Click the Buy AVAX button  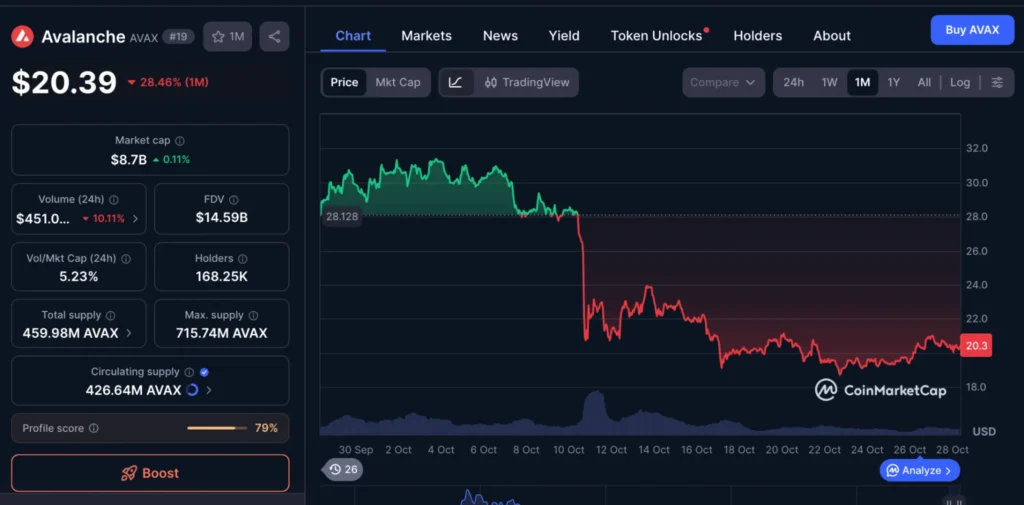point(972,30)
